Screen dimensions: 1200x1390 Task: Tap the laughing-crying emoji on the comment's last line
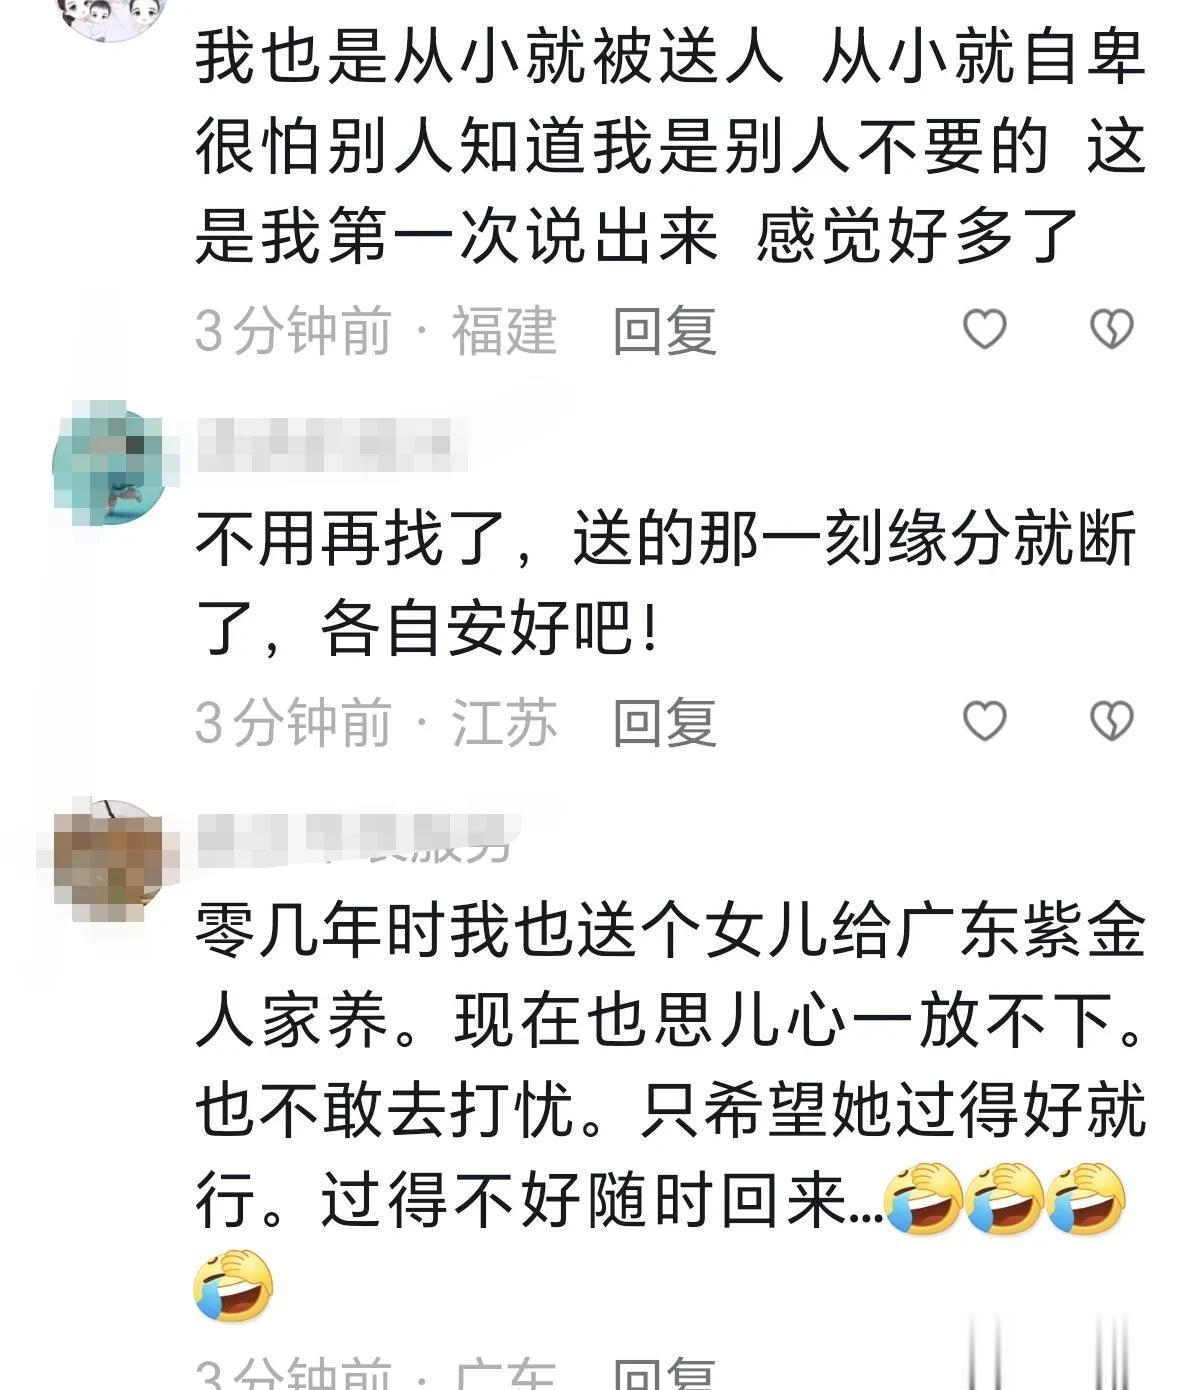pyautogui.click(x=232, y=1286)
